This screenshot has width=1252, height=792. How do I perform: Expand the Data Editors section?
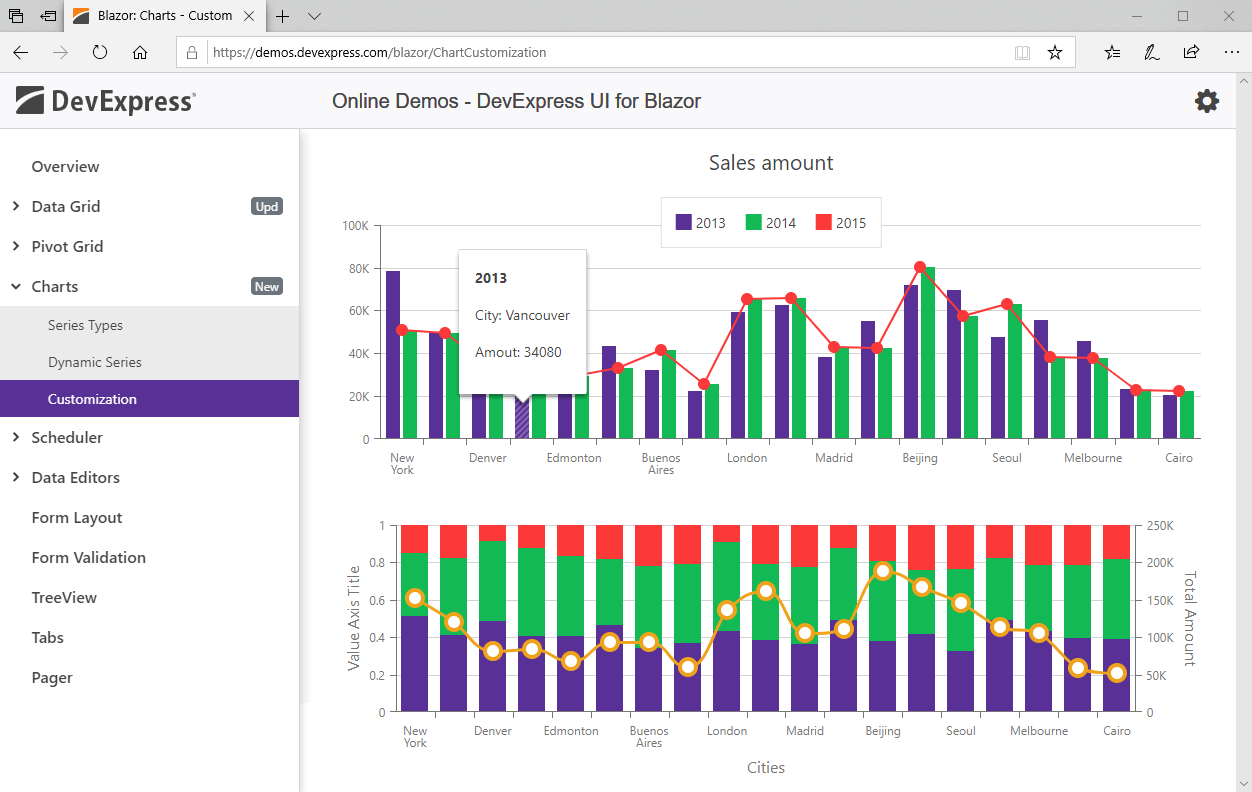tap(16, 477)
